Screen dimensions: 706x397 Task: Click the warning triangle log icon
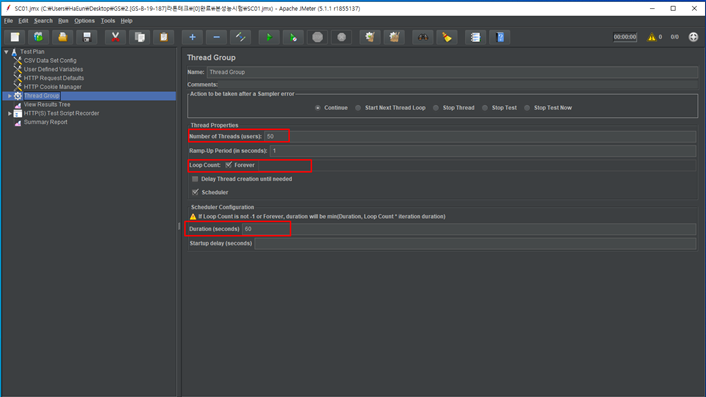point(652,37)
